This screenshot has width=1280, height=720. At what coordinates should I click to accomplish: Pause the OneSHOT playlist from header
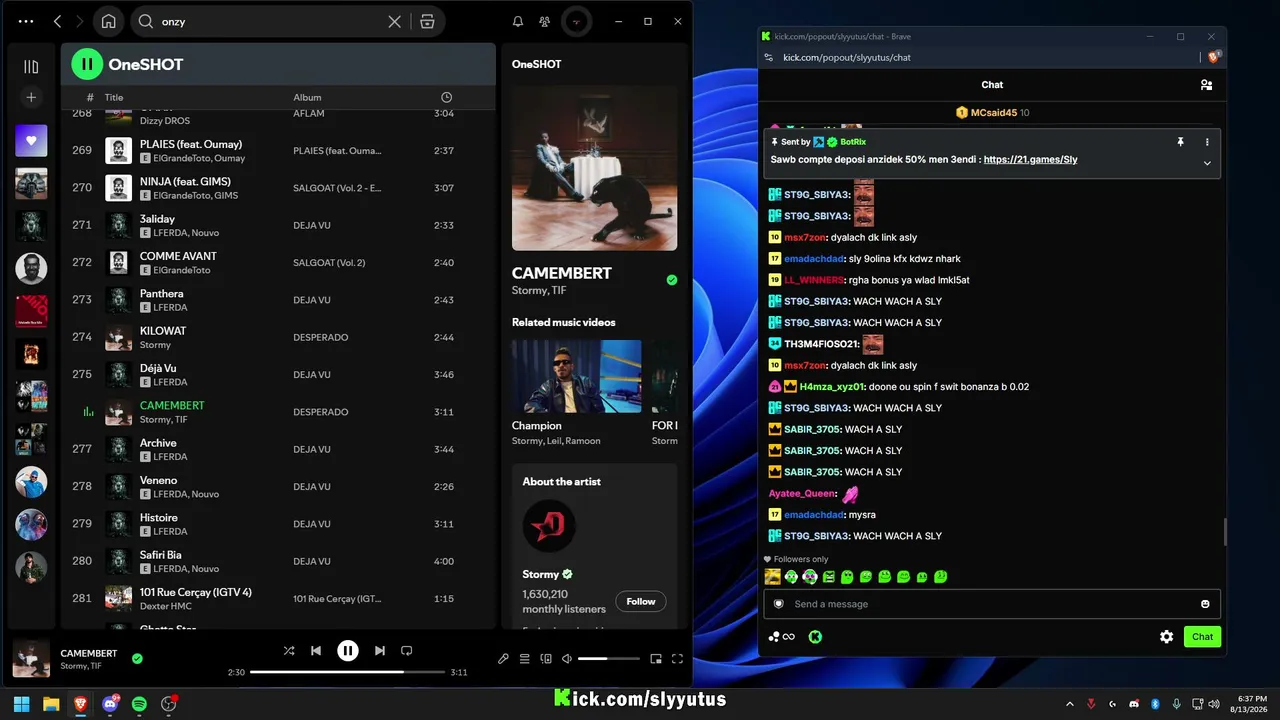coord(87,64)
